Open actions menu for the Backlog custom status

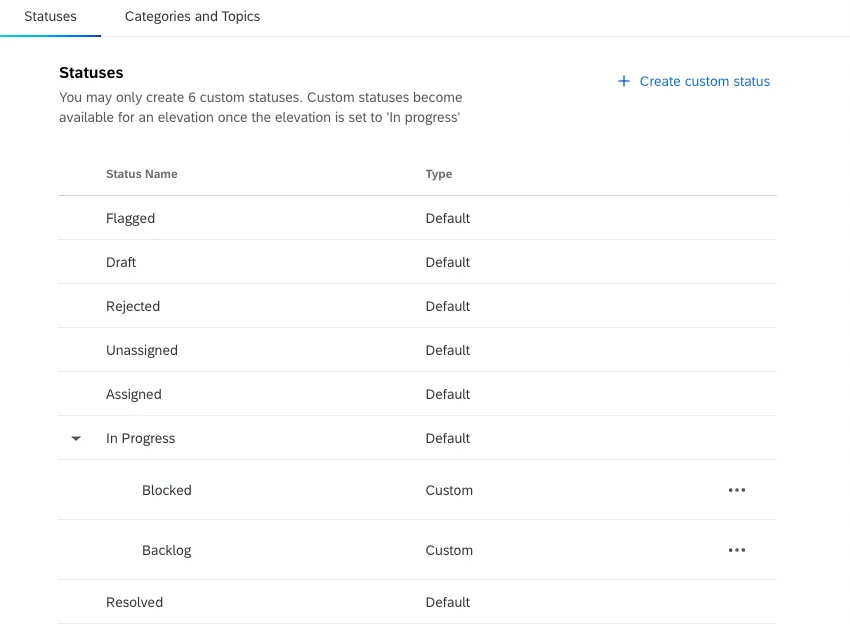(737, 550)
